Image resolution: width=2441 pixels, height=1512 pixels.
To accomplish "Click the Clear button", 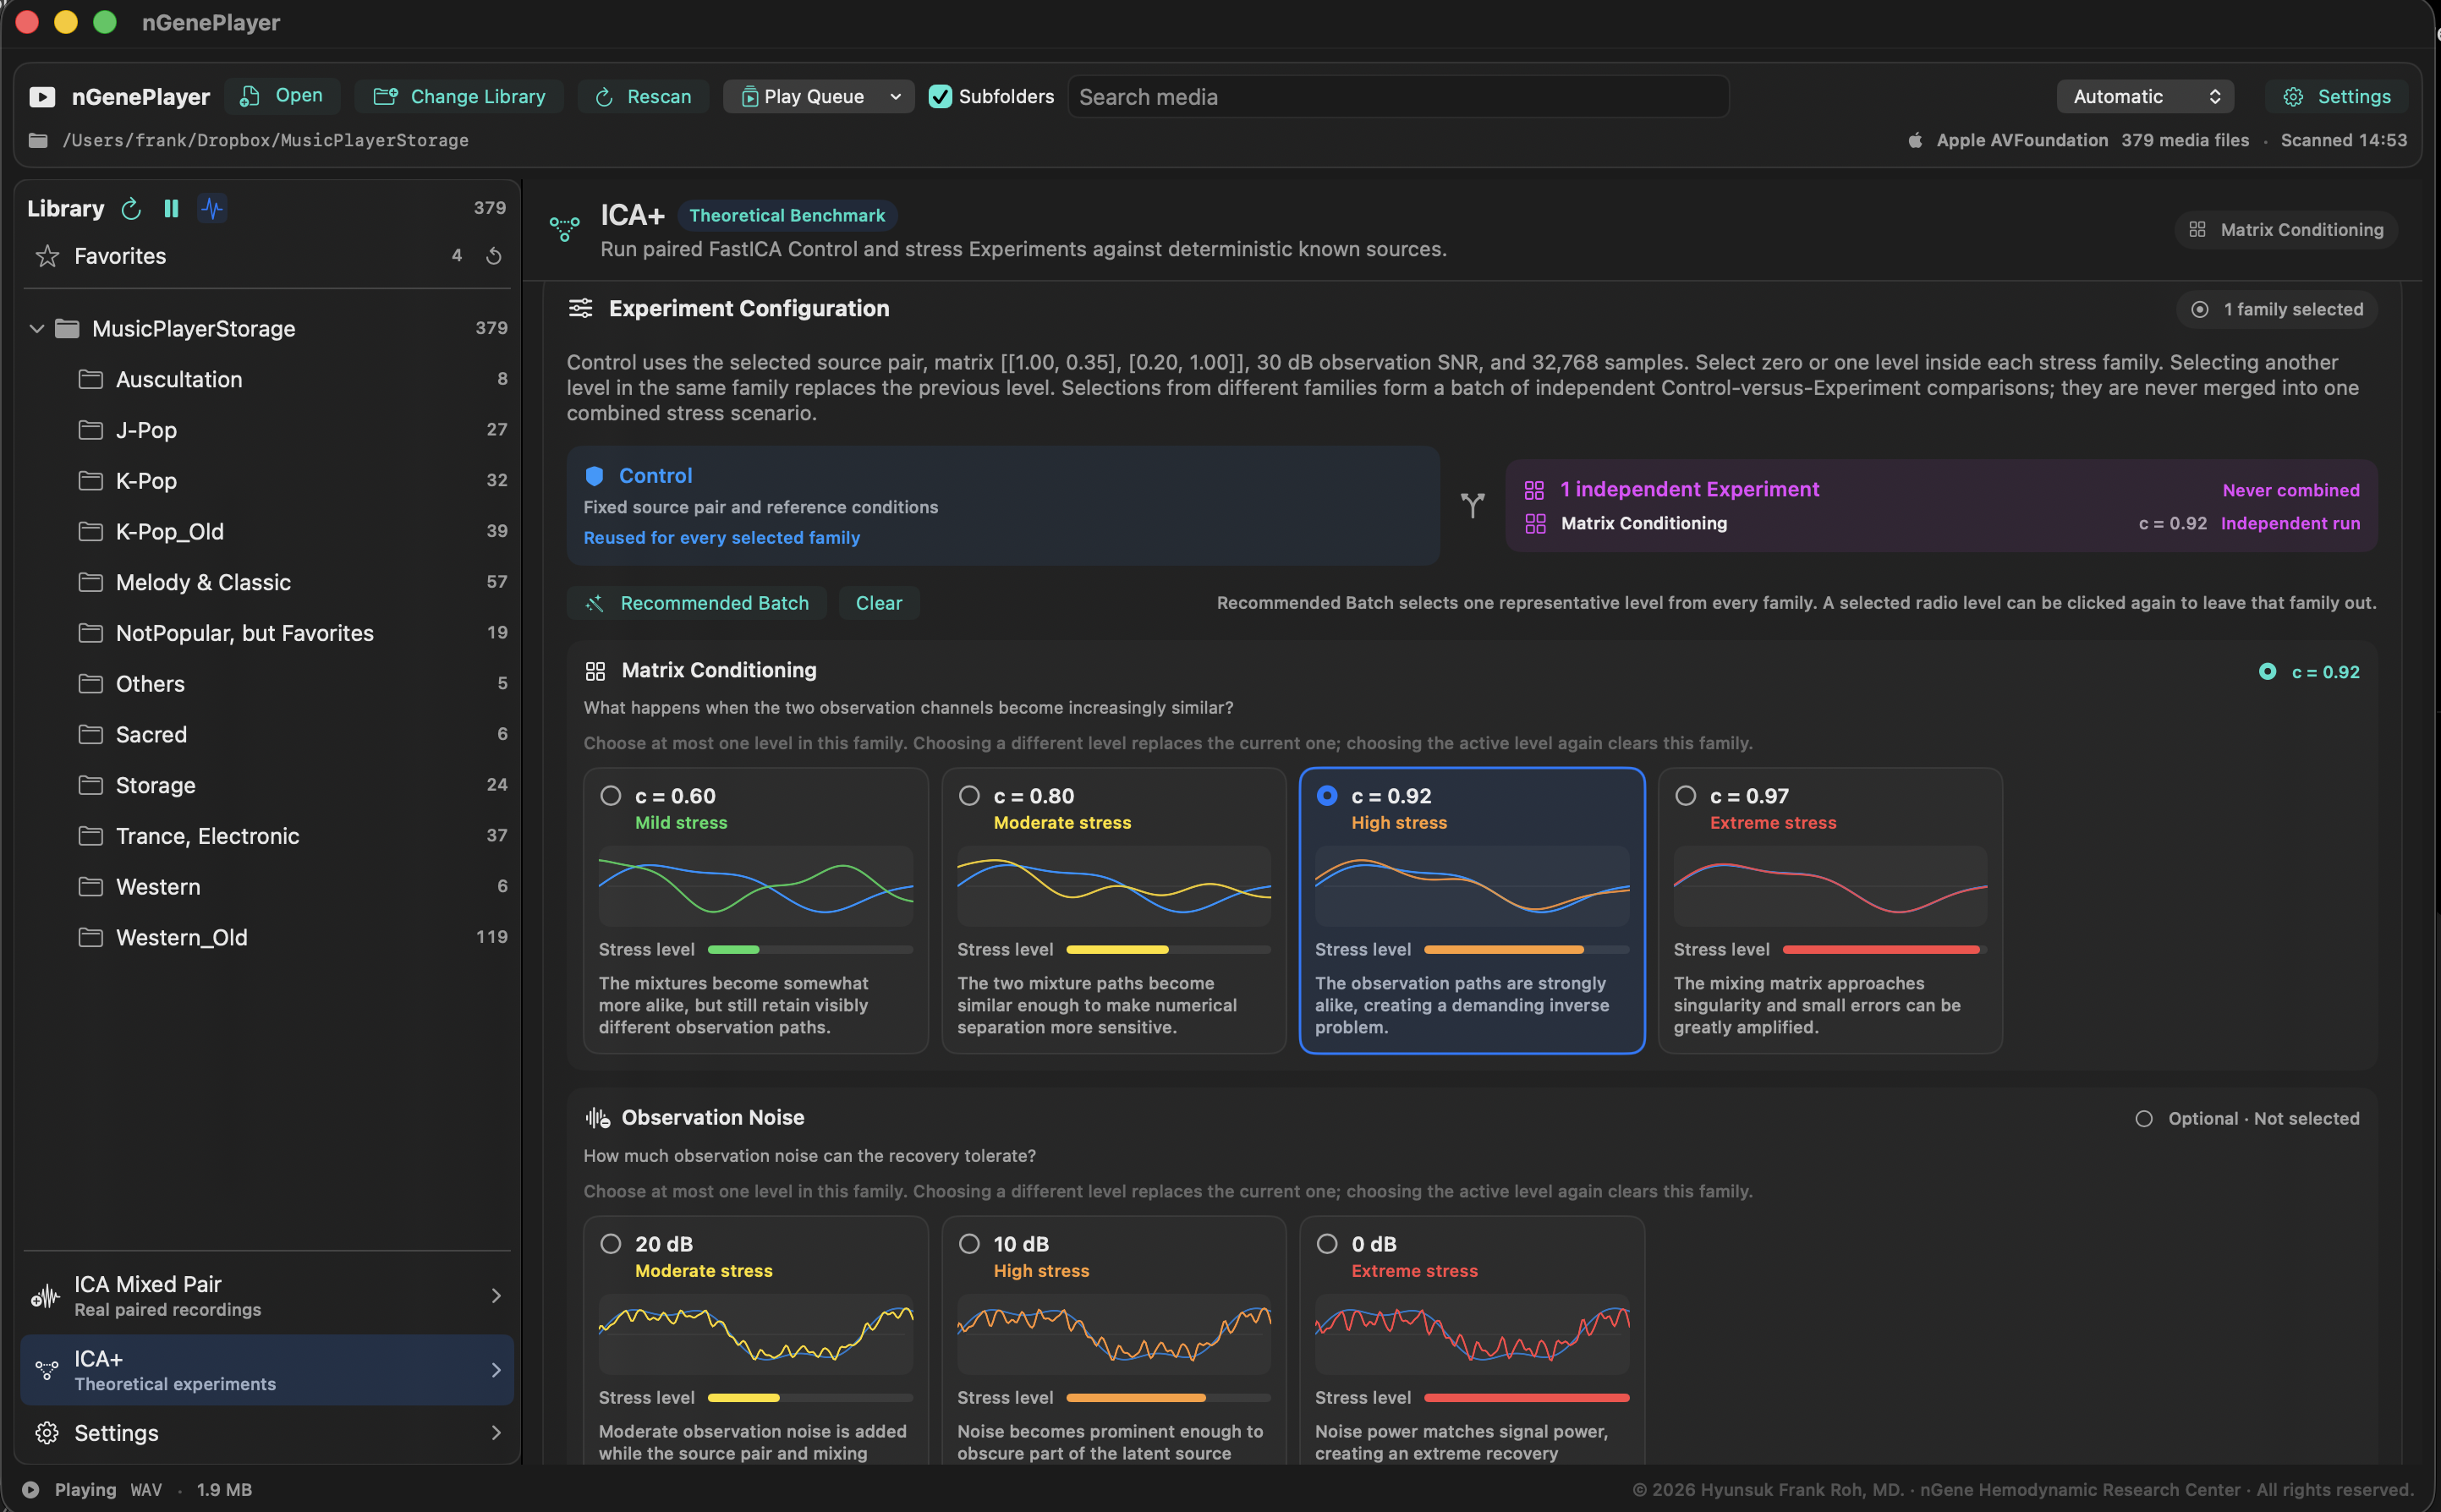I will 879,603.
